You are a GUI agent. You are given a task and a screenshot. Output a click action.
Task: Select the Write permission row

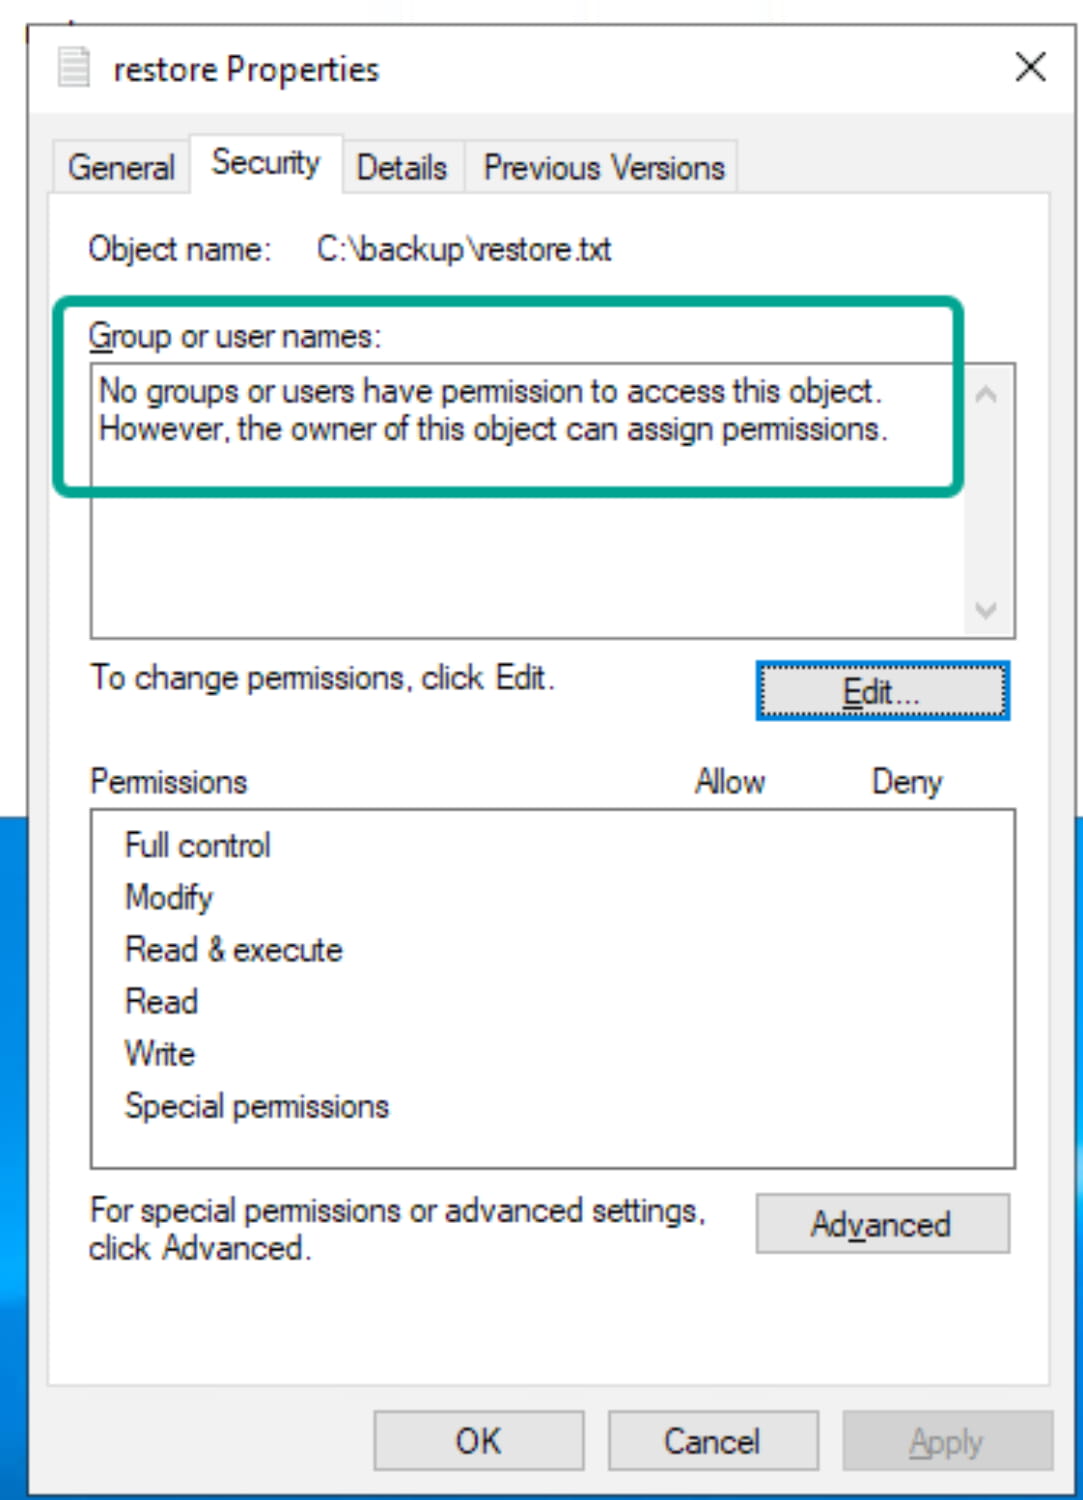[x=160, y=1053]
